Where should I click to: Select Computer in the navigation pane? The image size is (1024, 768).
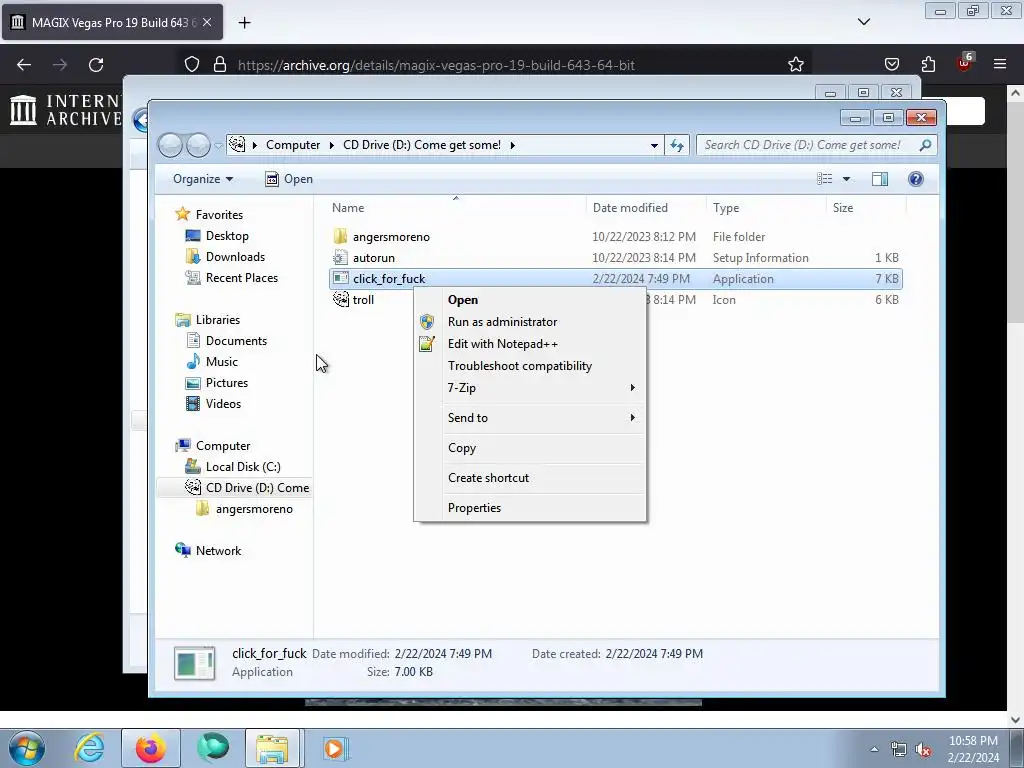click(x=223, y=446)
